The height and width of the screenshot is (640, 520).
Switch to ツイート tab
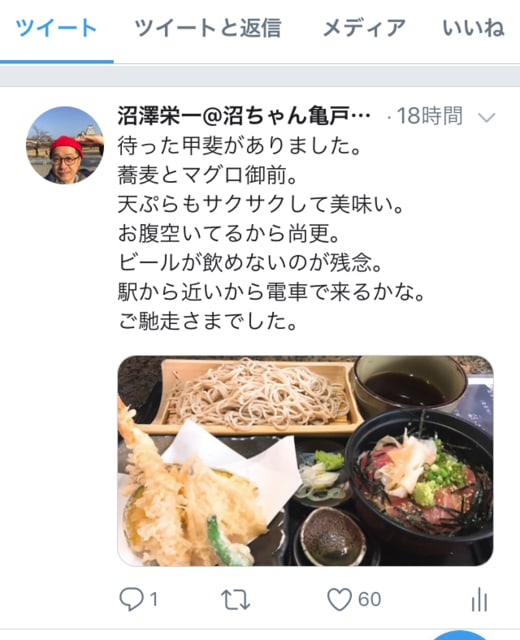pos(56,28)
